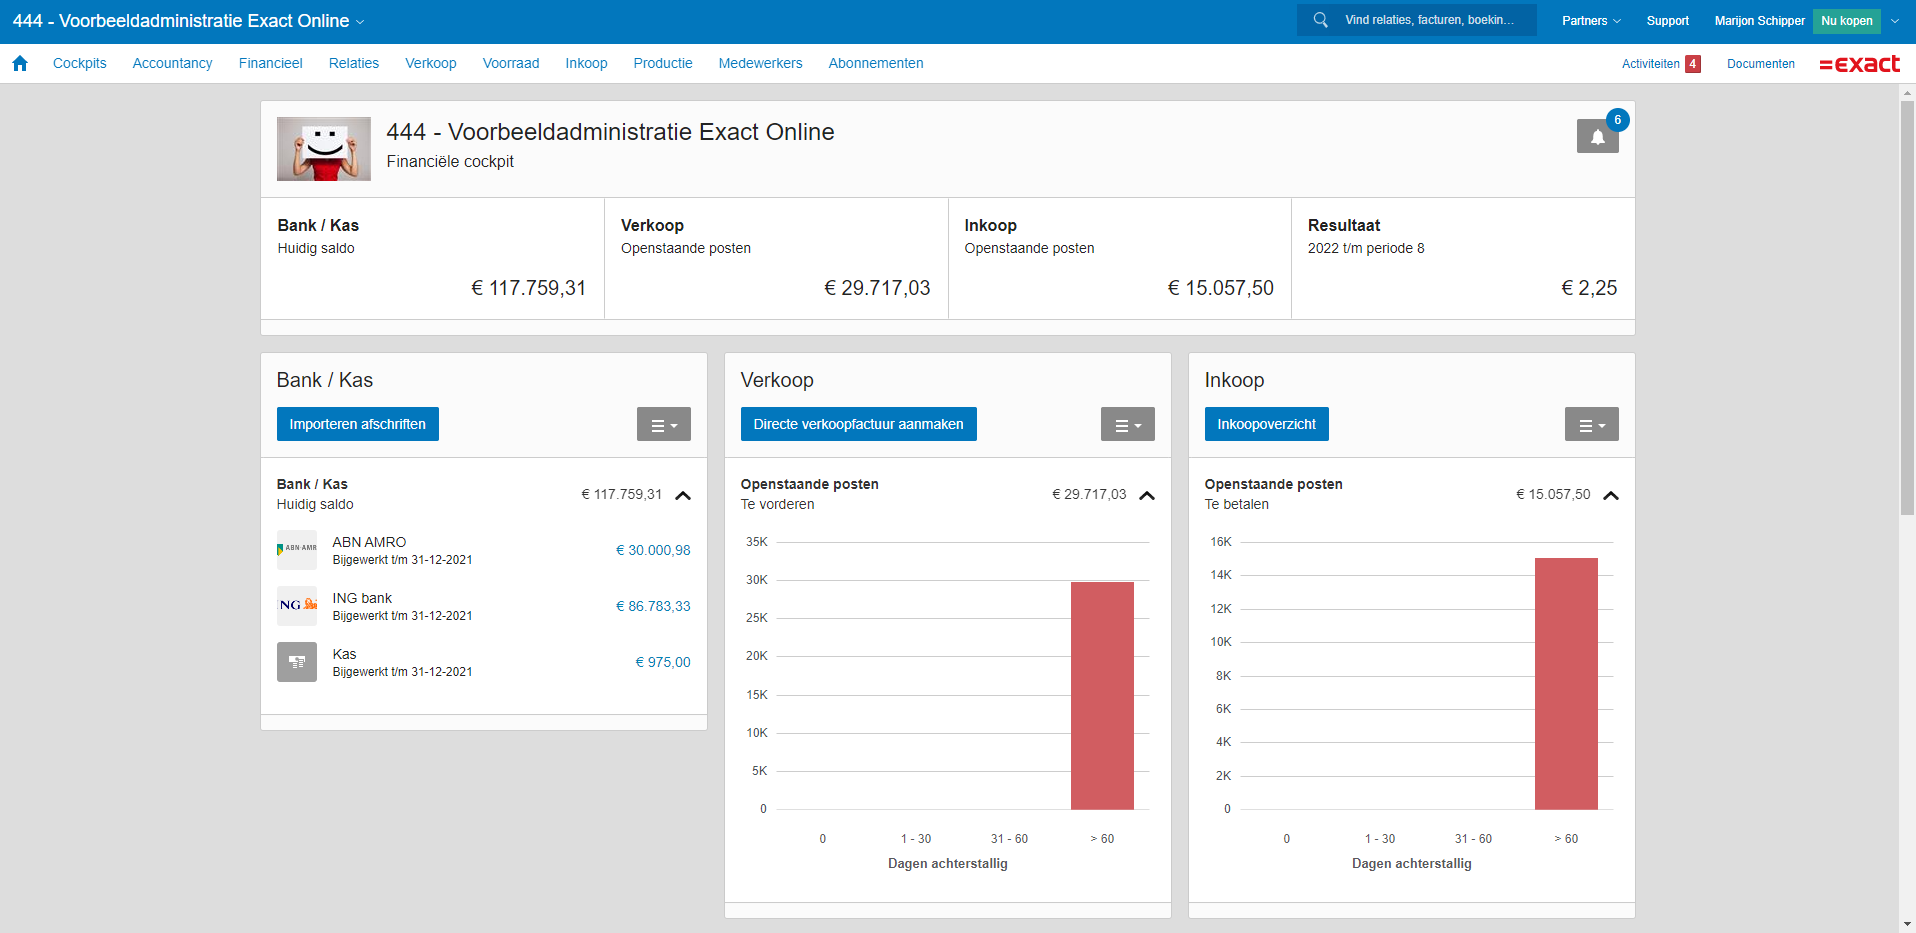Click the Importeren afschriften button

[357, 424]
